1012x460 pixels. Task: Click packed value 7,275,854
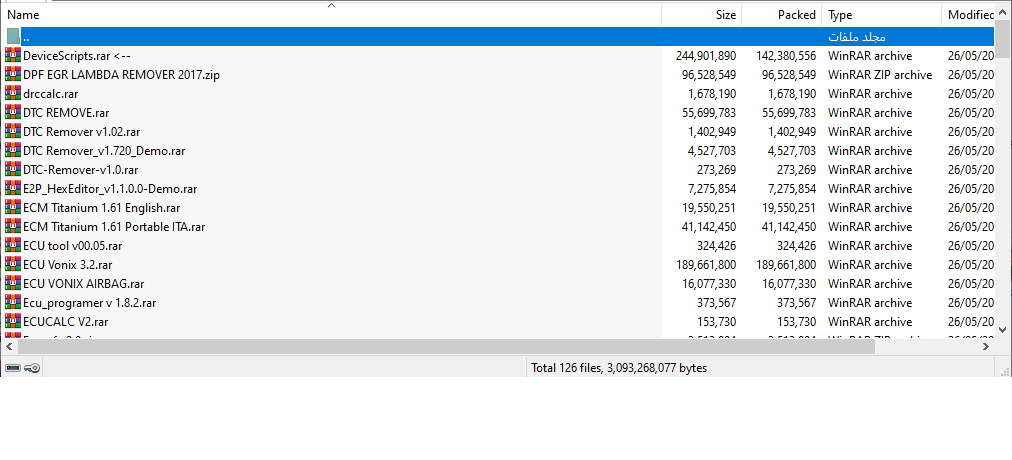(x=793, y=189)
